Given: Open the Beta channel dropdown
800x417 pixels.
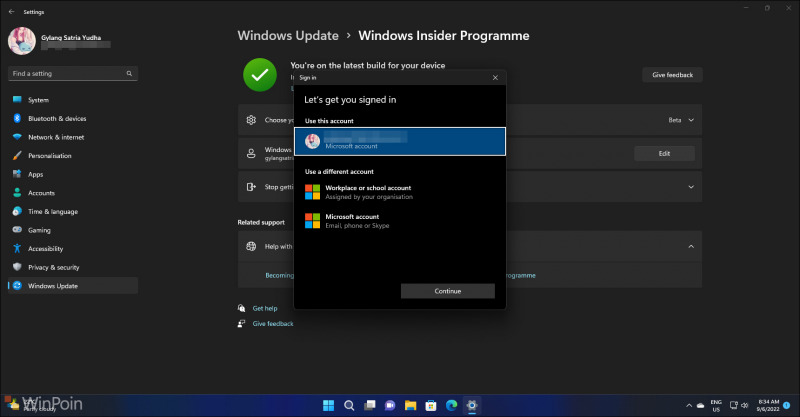Looking at the screenshot, I should [681, 120].
